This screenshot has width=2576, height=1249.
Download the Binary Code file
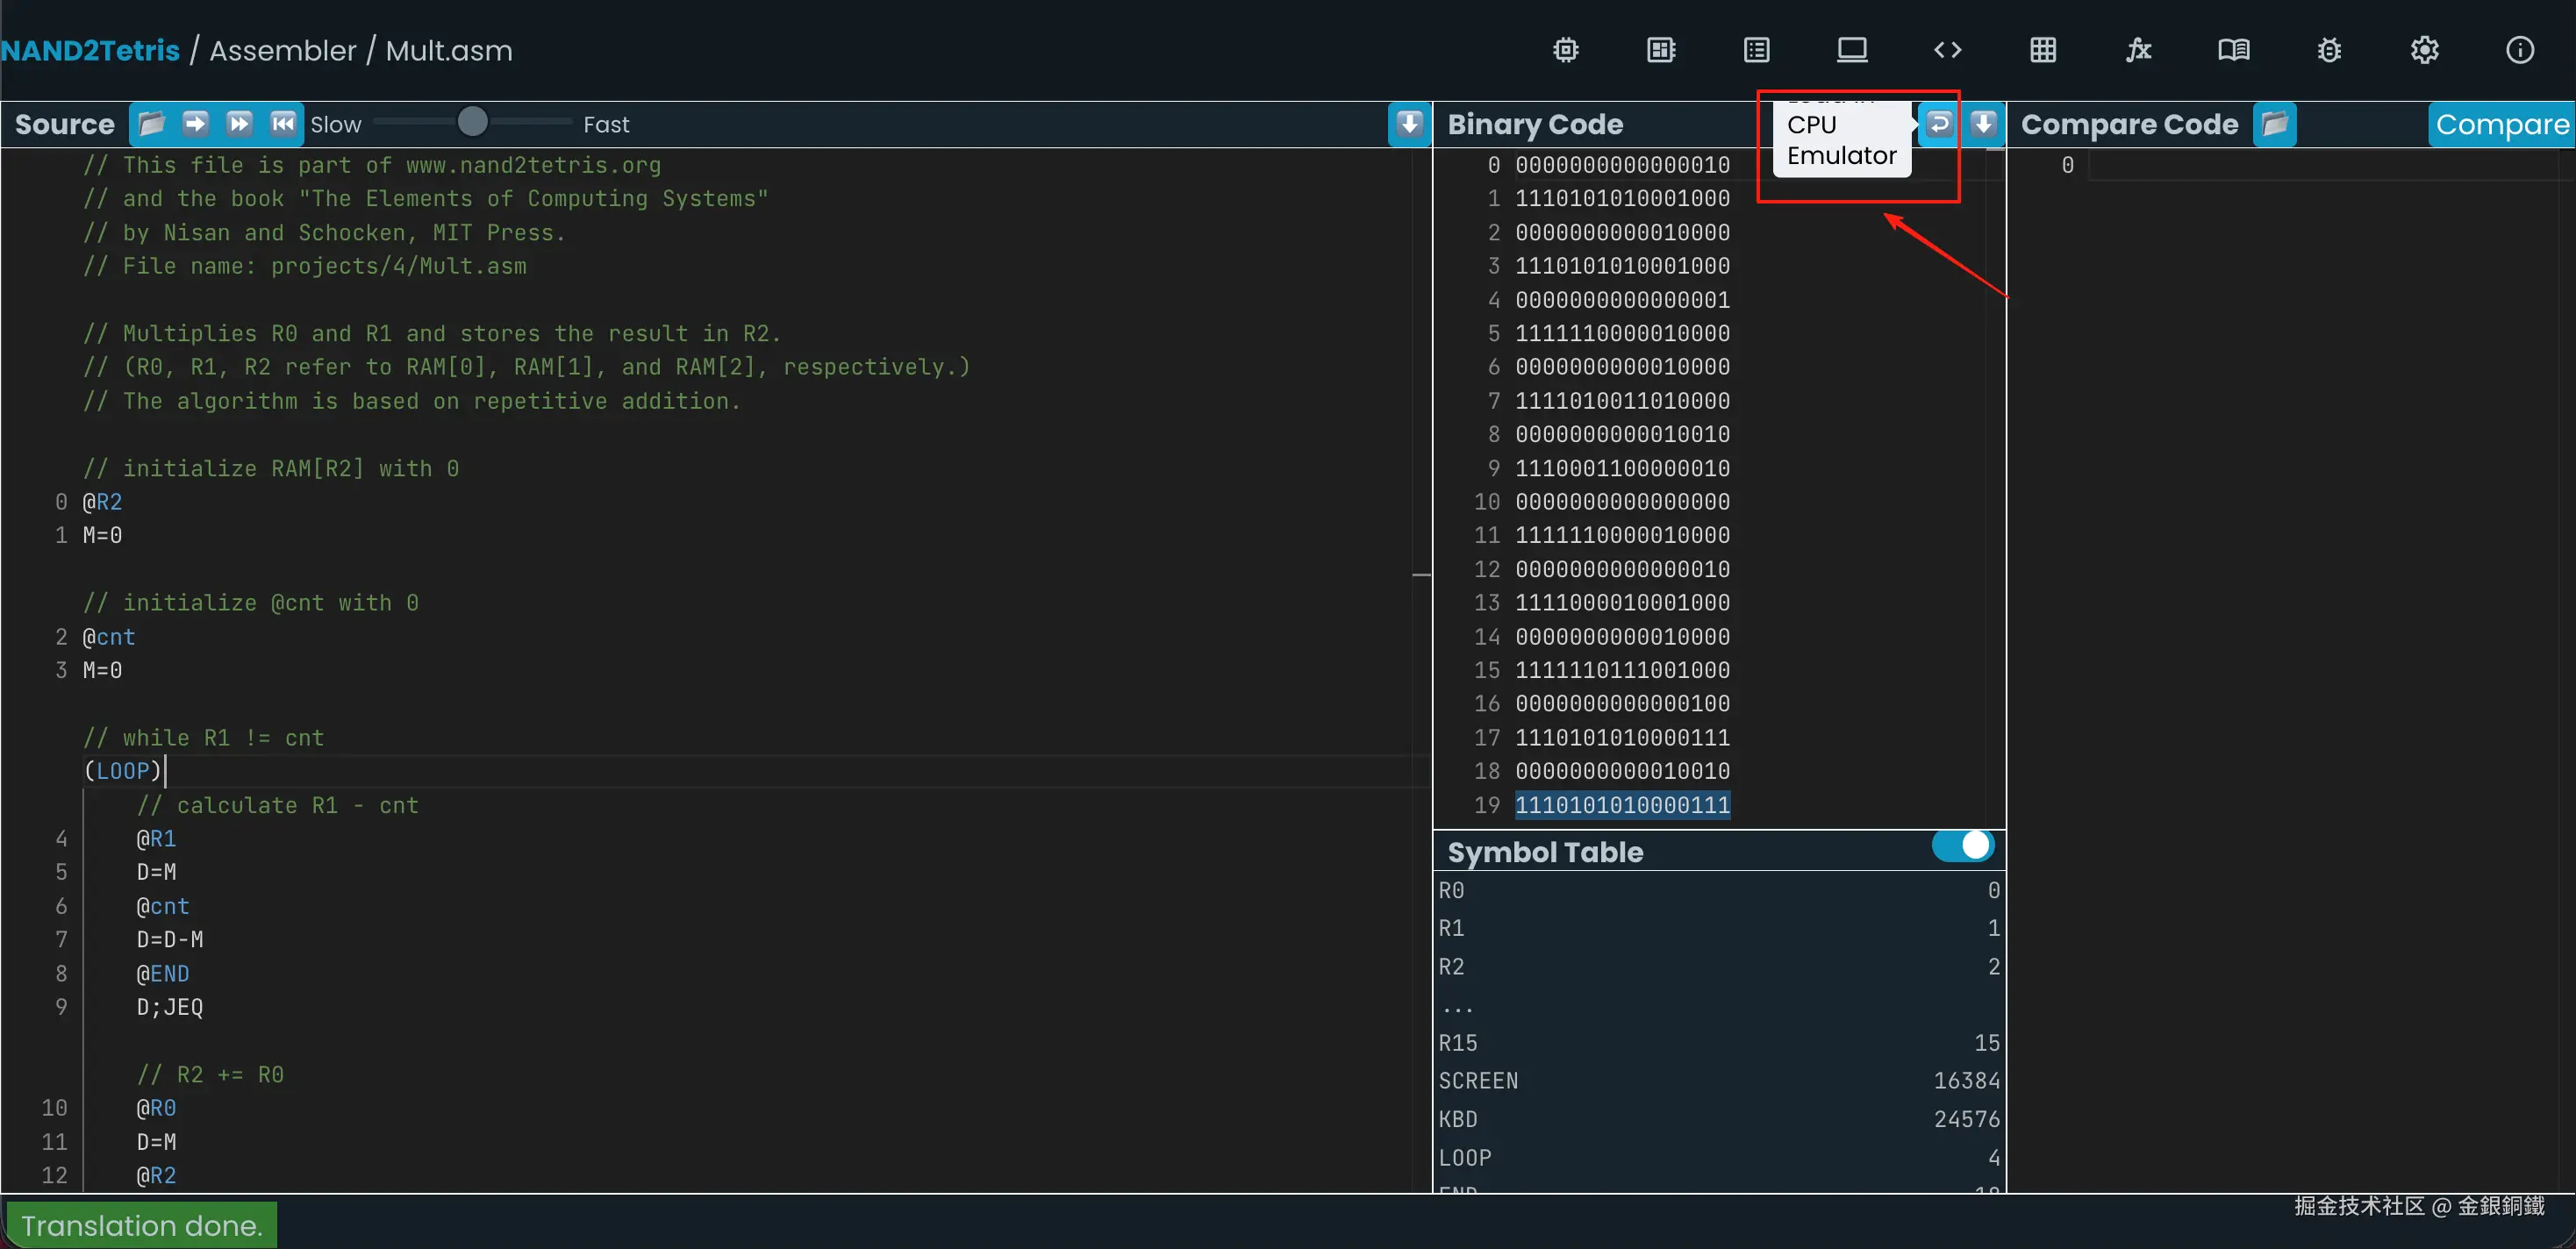(1984, 124)
